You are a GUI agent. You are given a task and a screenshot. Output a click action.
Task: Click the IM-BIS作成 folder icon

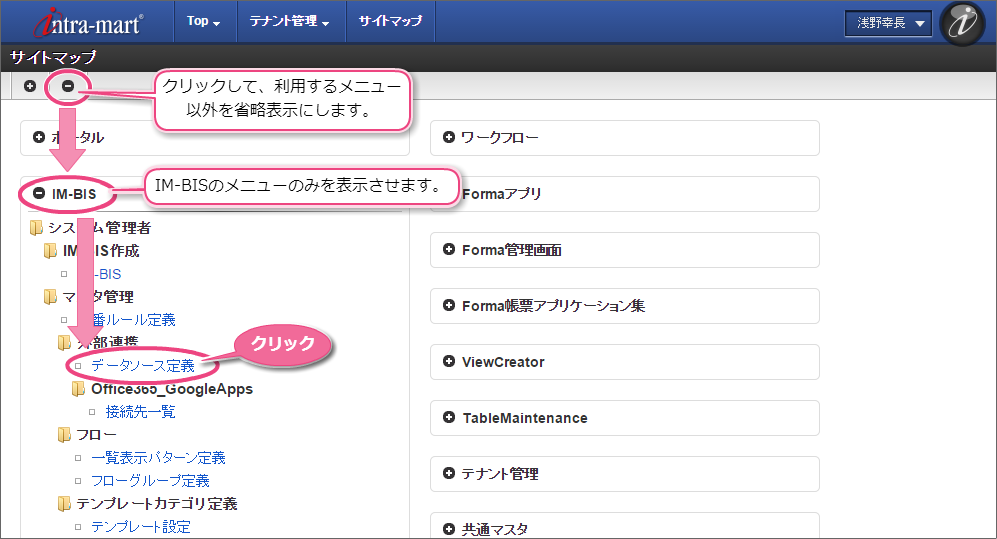click(50, 250)
